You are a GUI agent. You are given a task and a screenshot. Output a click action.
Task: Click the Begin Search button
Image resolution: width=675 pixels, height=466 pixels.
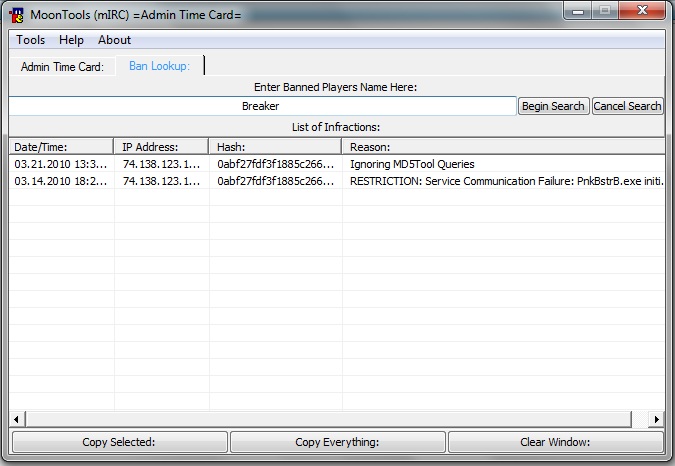(x=553, y=106)
